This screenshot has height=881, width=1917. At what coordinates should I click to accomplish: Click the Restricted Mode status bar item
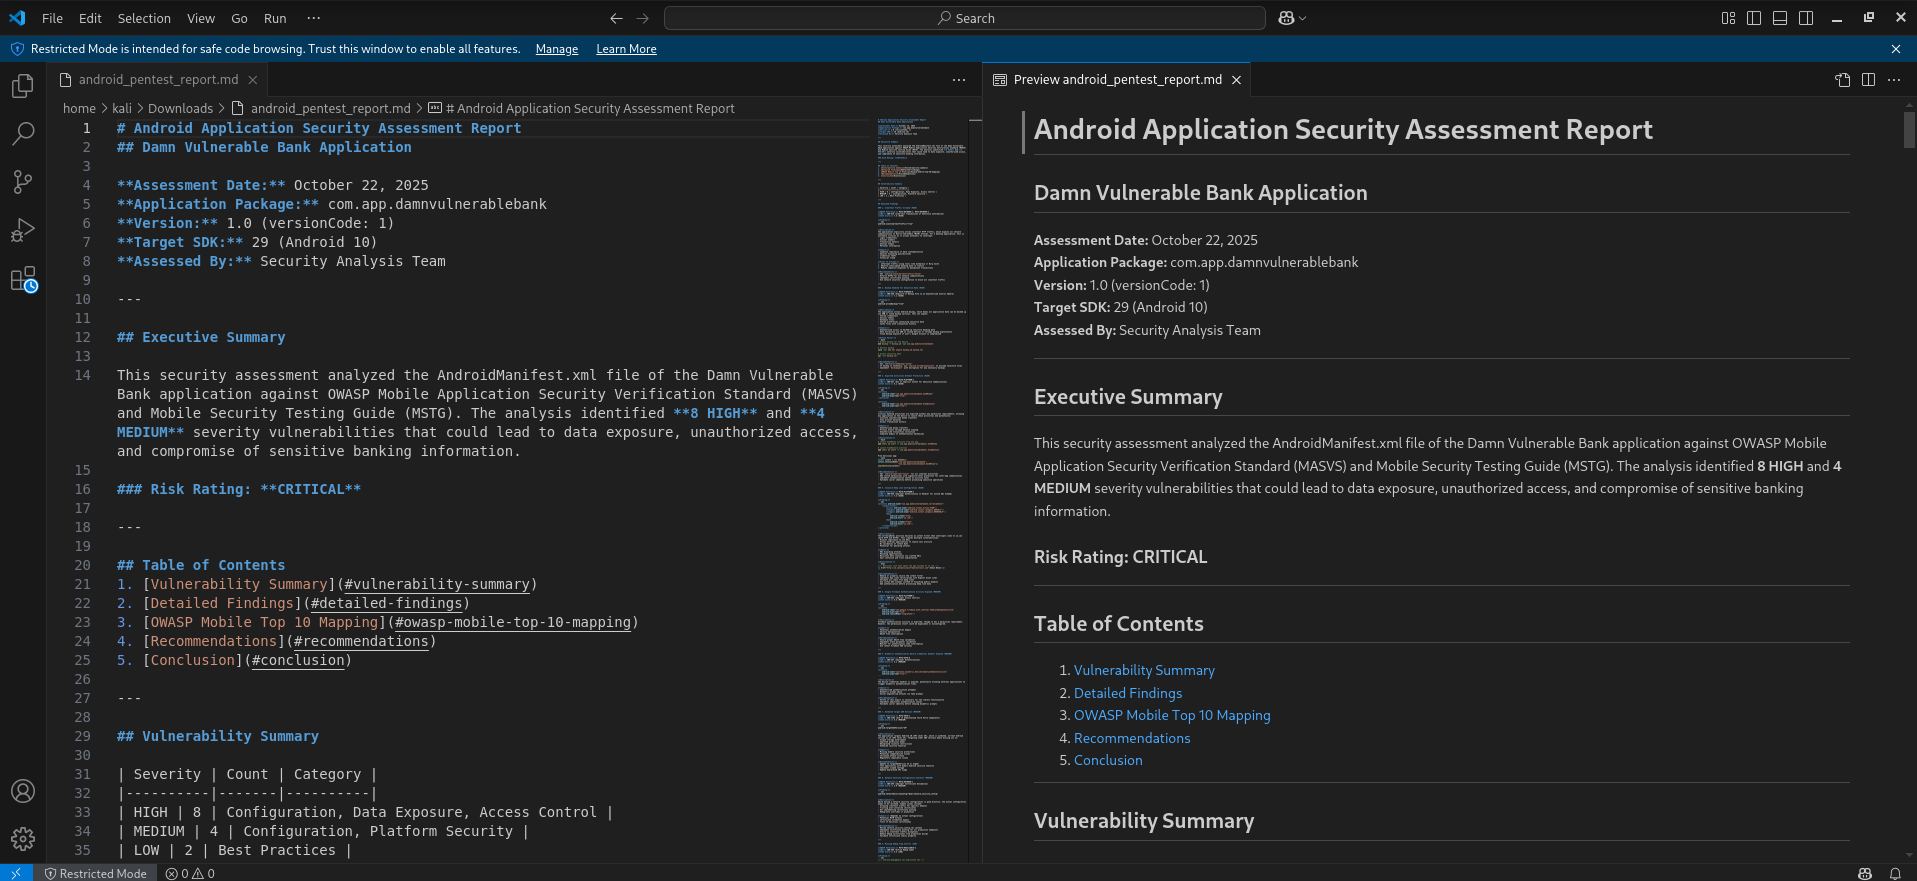coord(96,873)
